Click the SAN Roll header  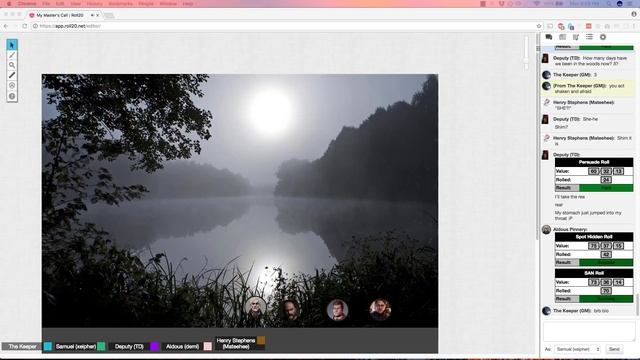pyautogui.click(x=594, y=273)
